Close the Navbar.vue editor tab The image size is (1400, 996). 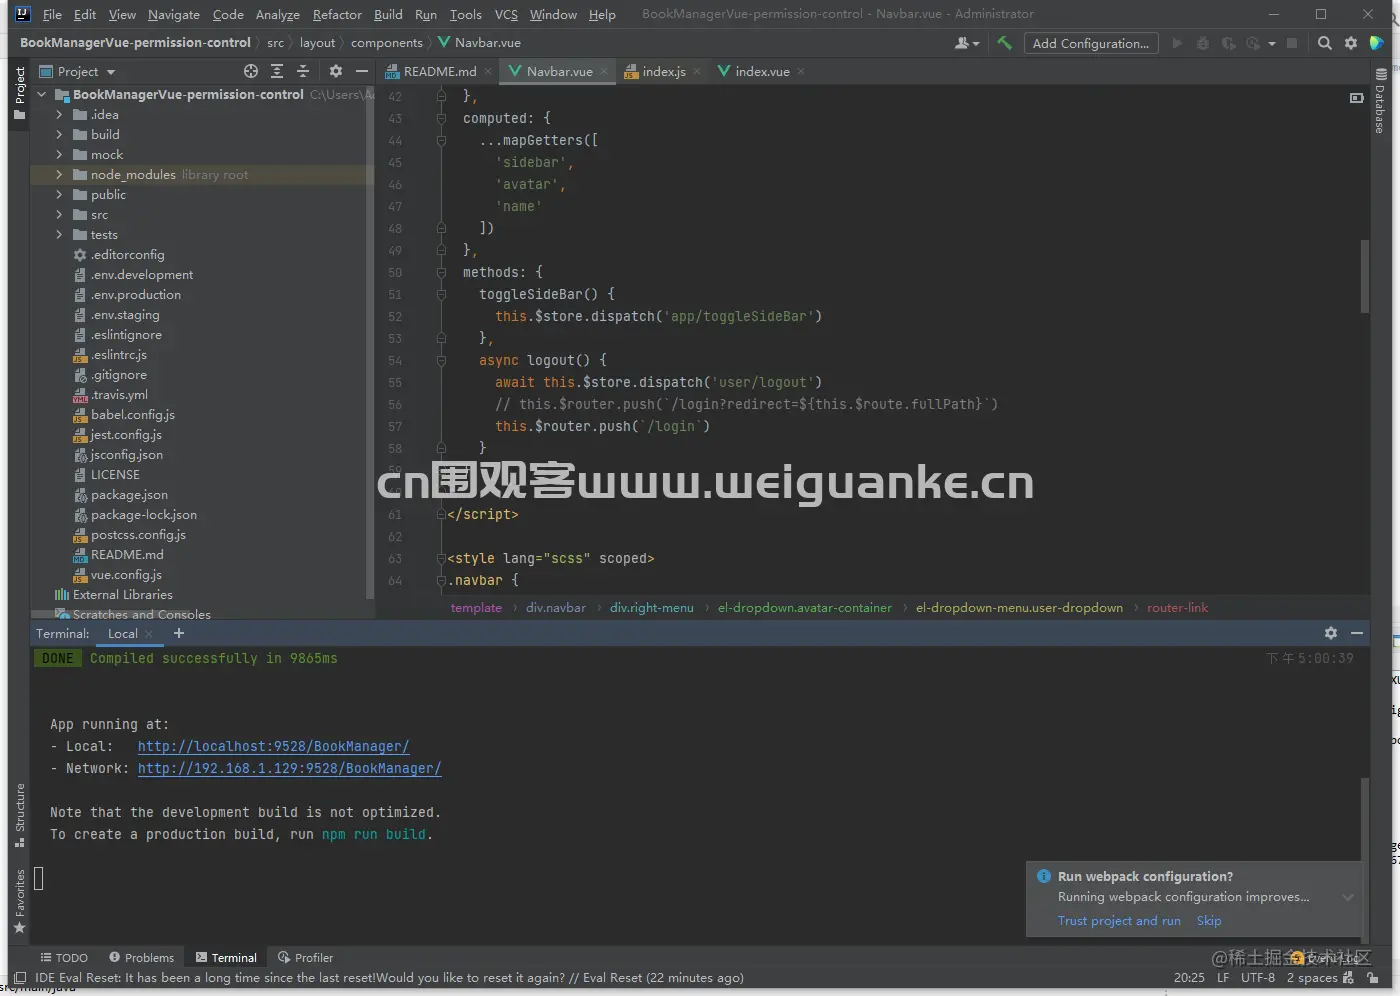point(604,72)
